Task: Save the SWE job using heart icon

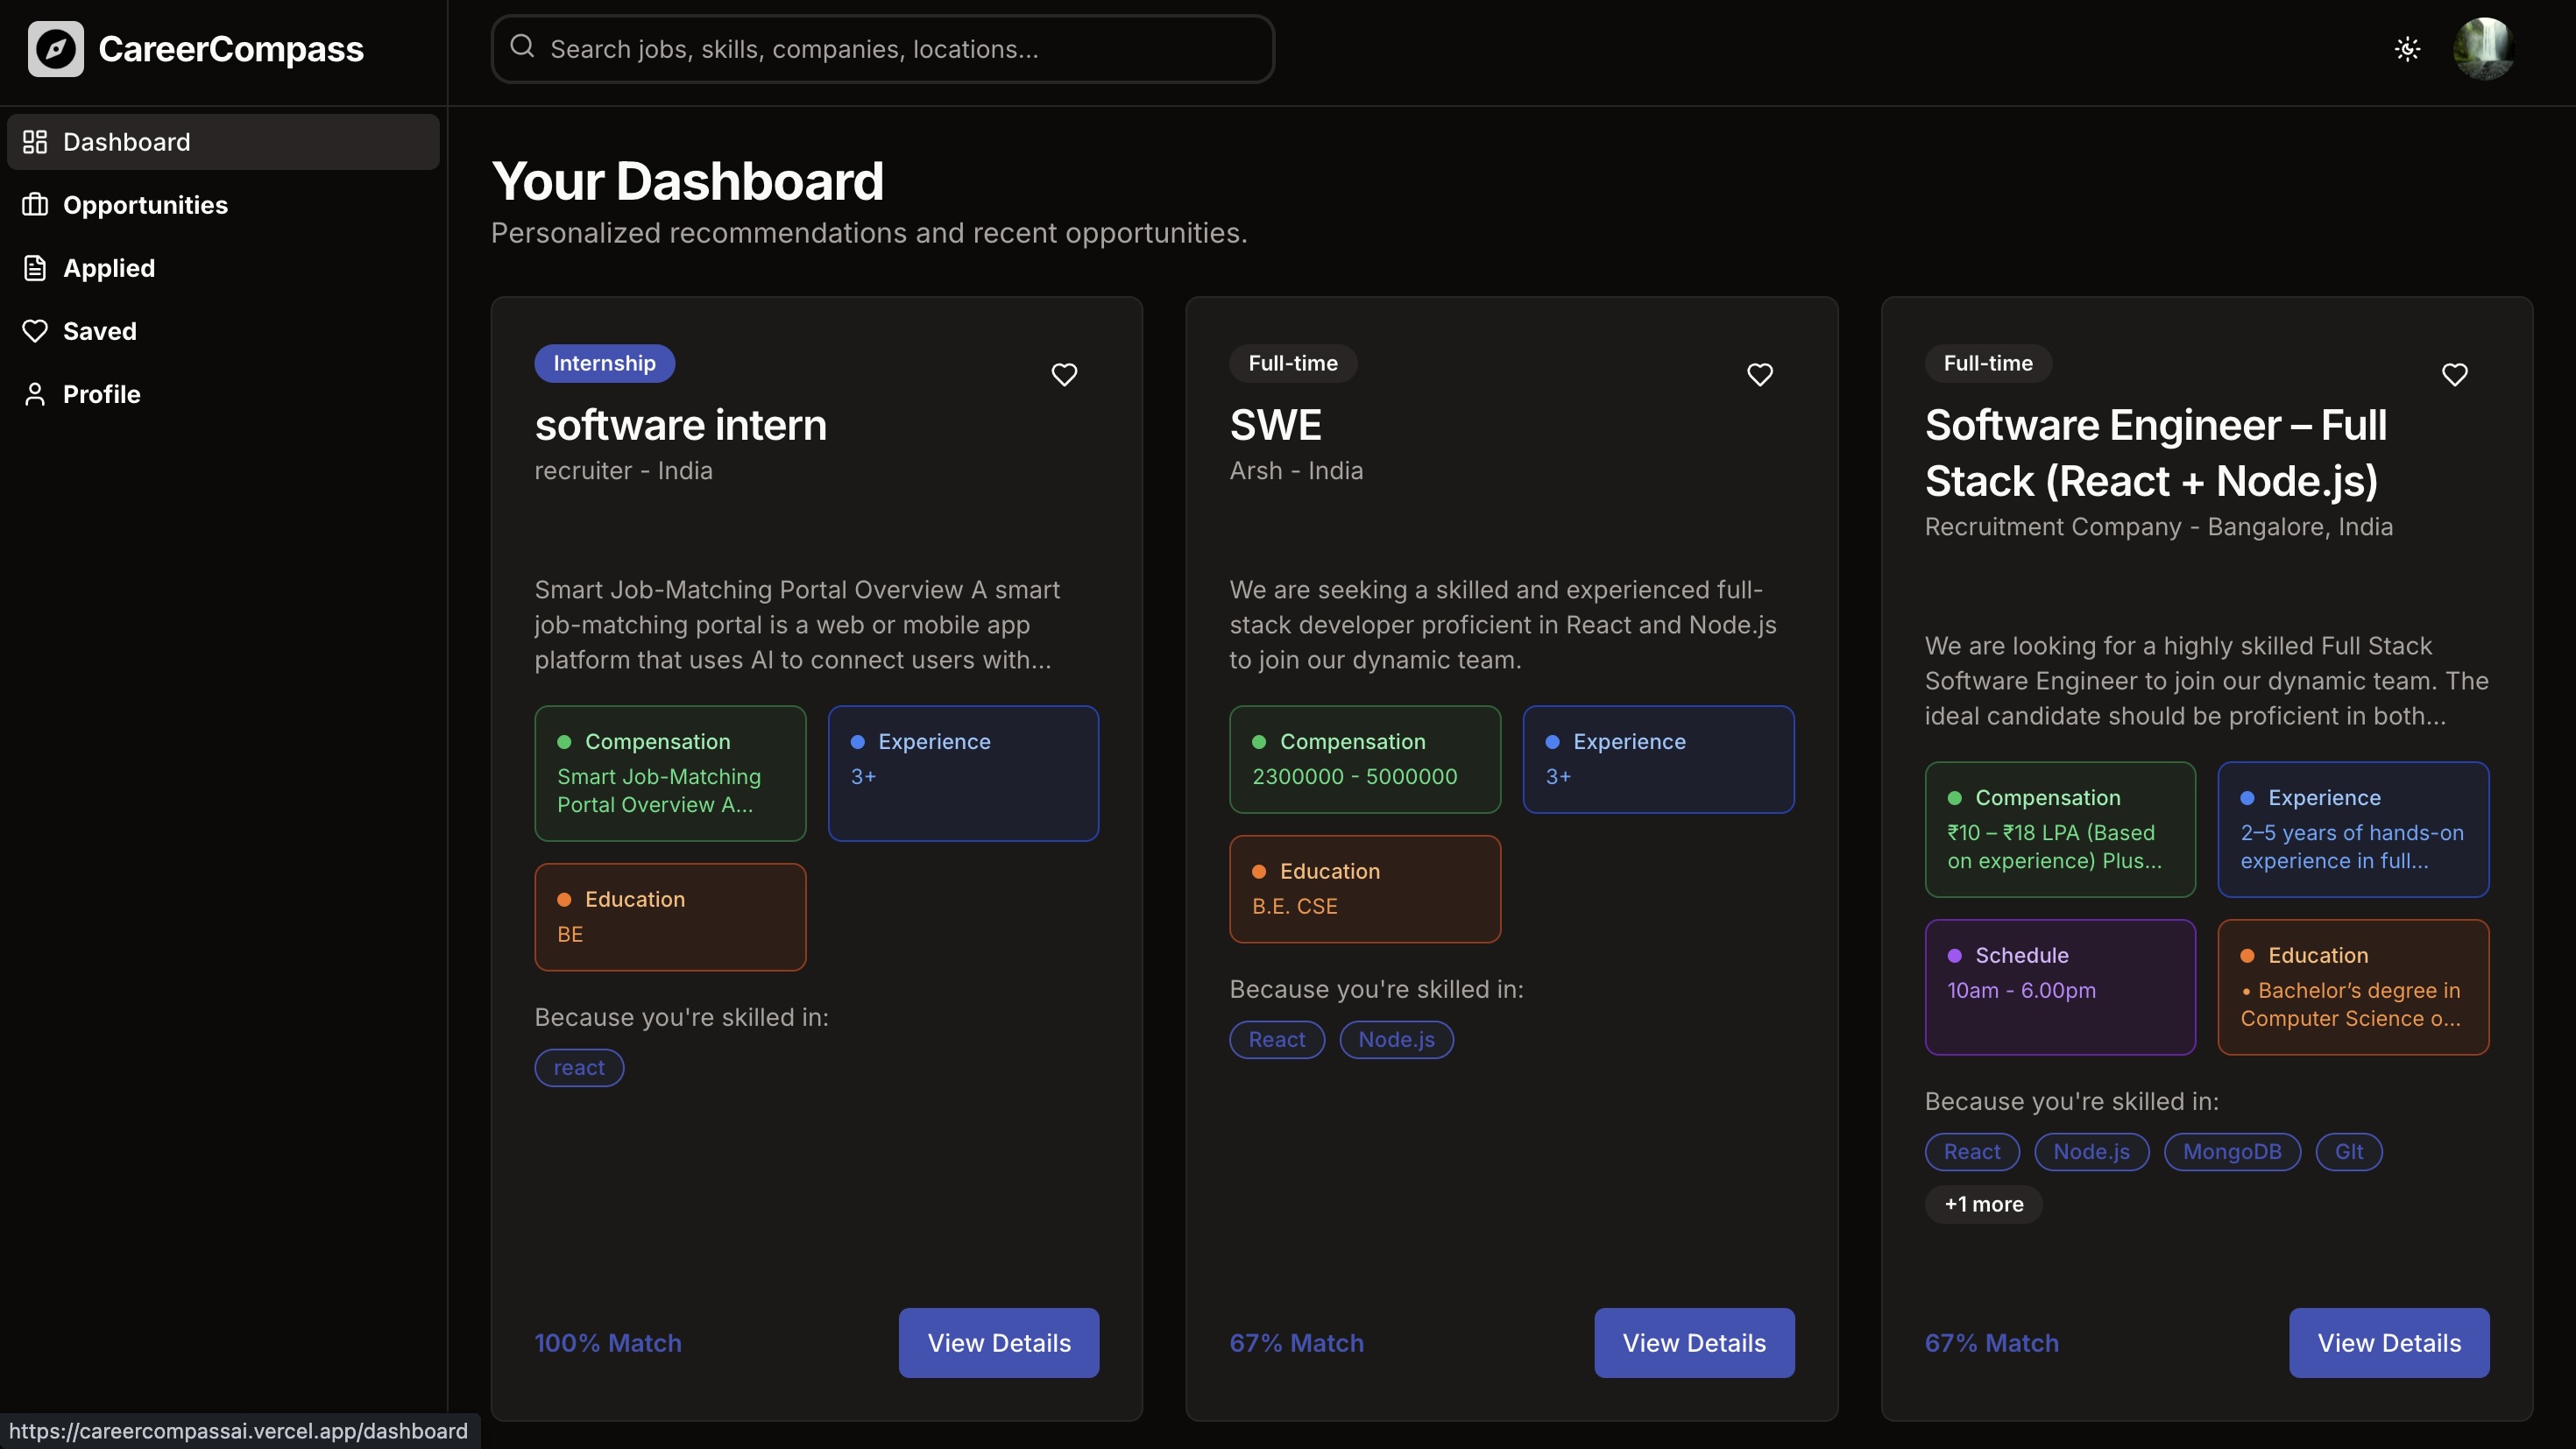Action: click(1759, 375)
